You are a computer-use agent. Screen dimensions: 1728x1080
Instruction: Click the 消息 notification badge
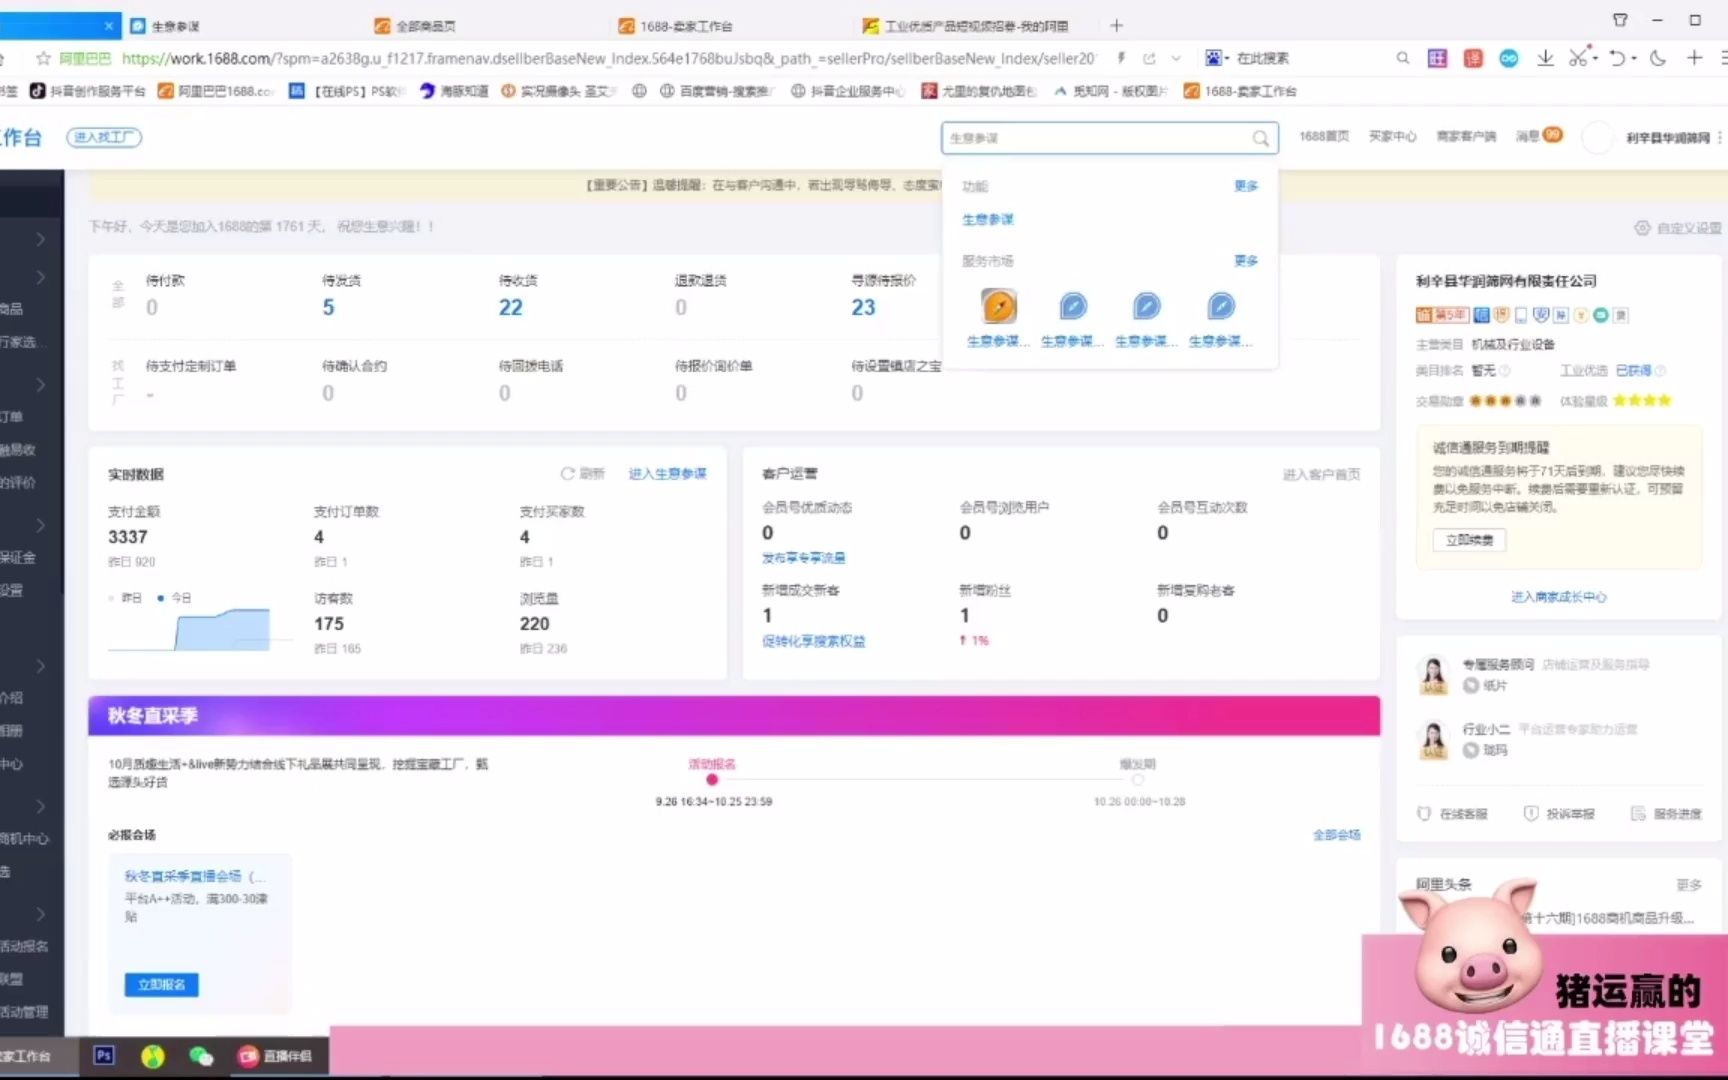coord(1552,134)
